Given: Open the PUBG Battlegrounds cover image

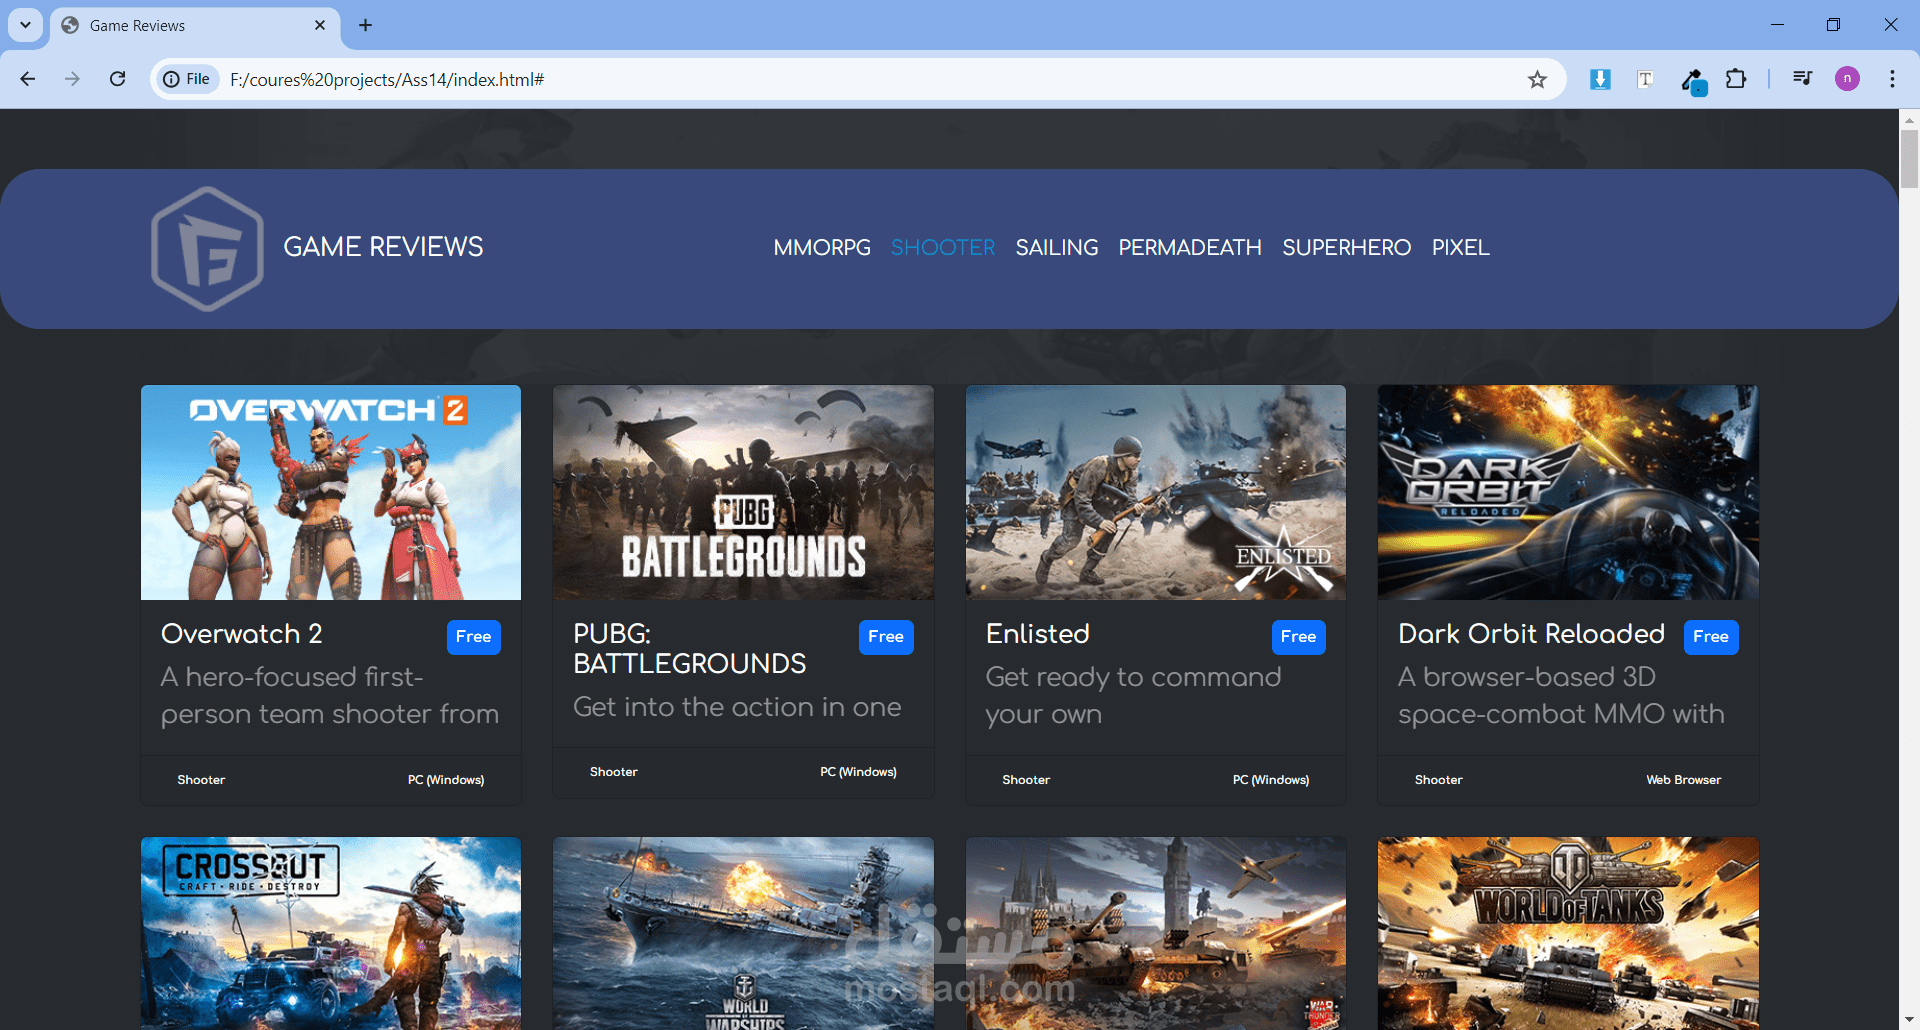Looking at the screenshot, I should tap(743, 493).
